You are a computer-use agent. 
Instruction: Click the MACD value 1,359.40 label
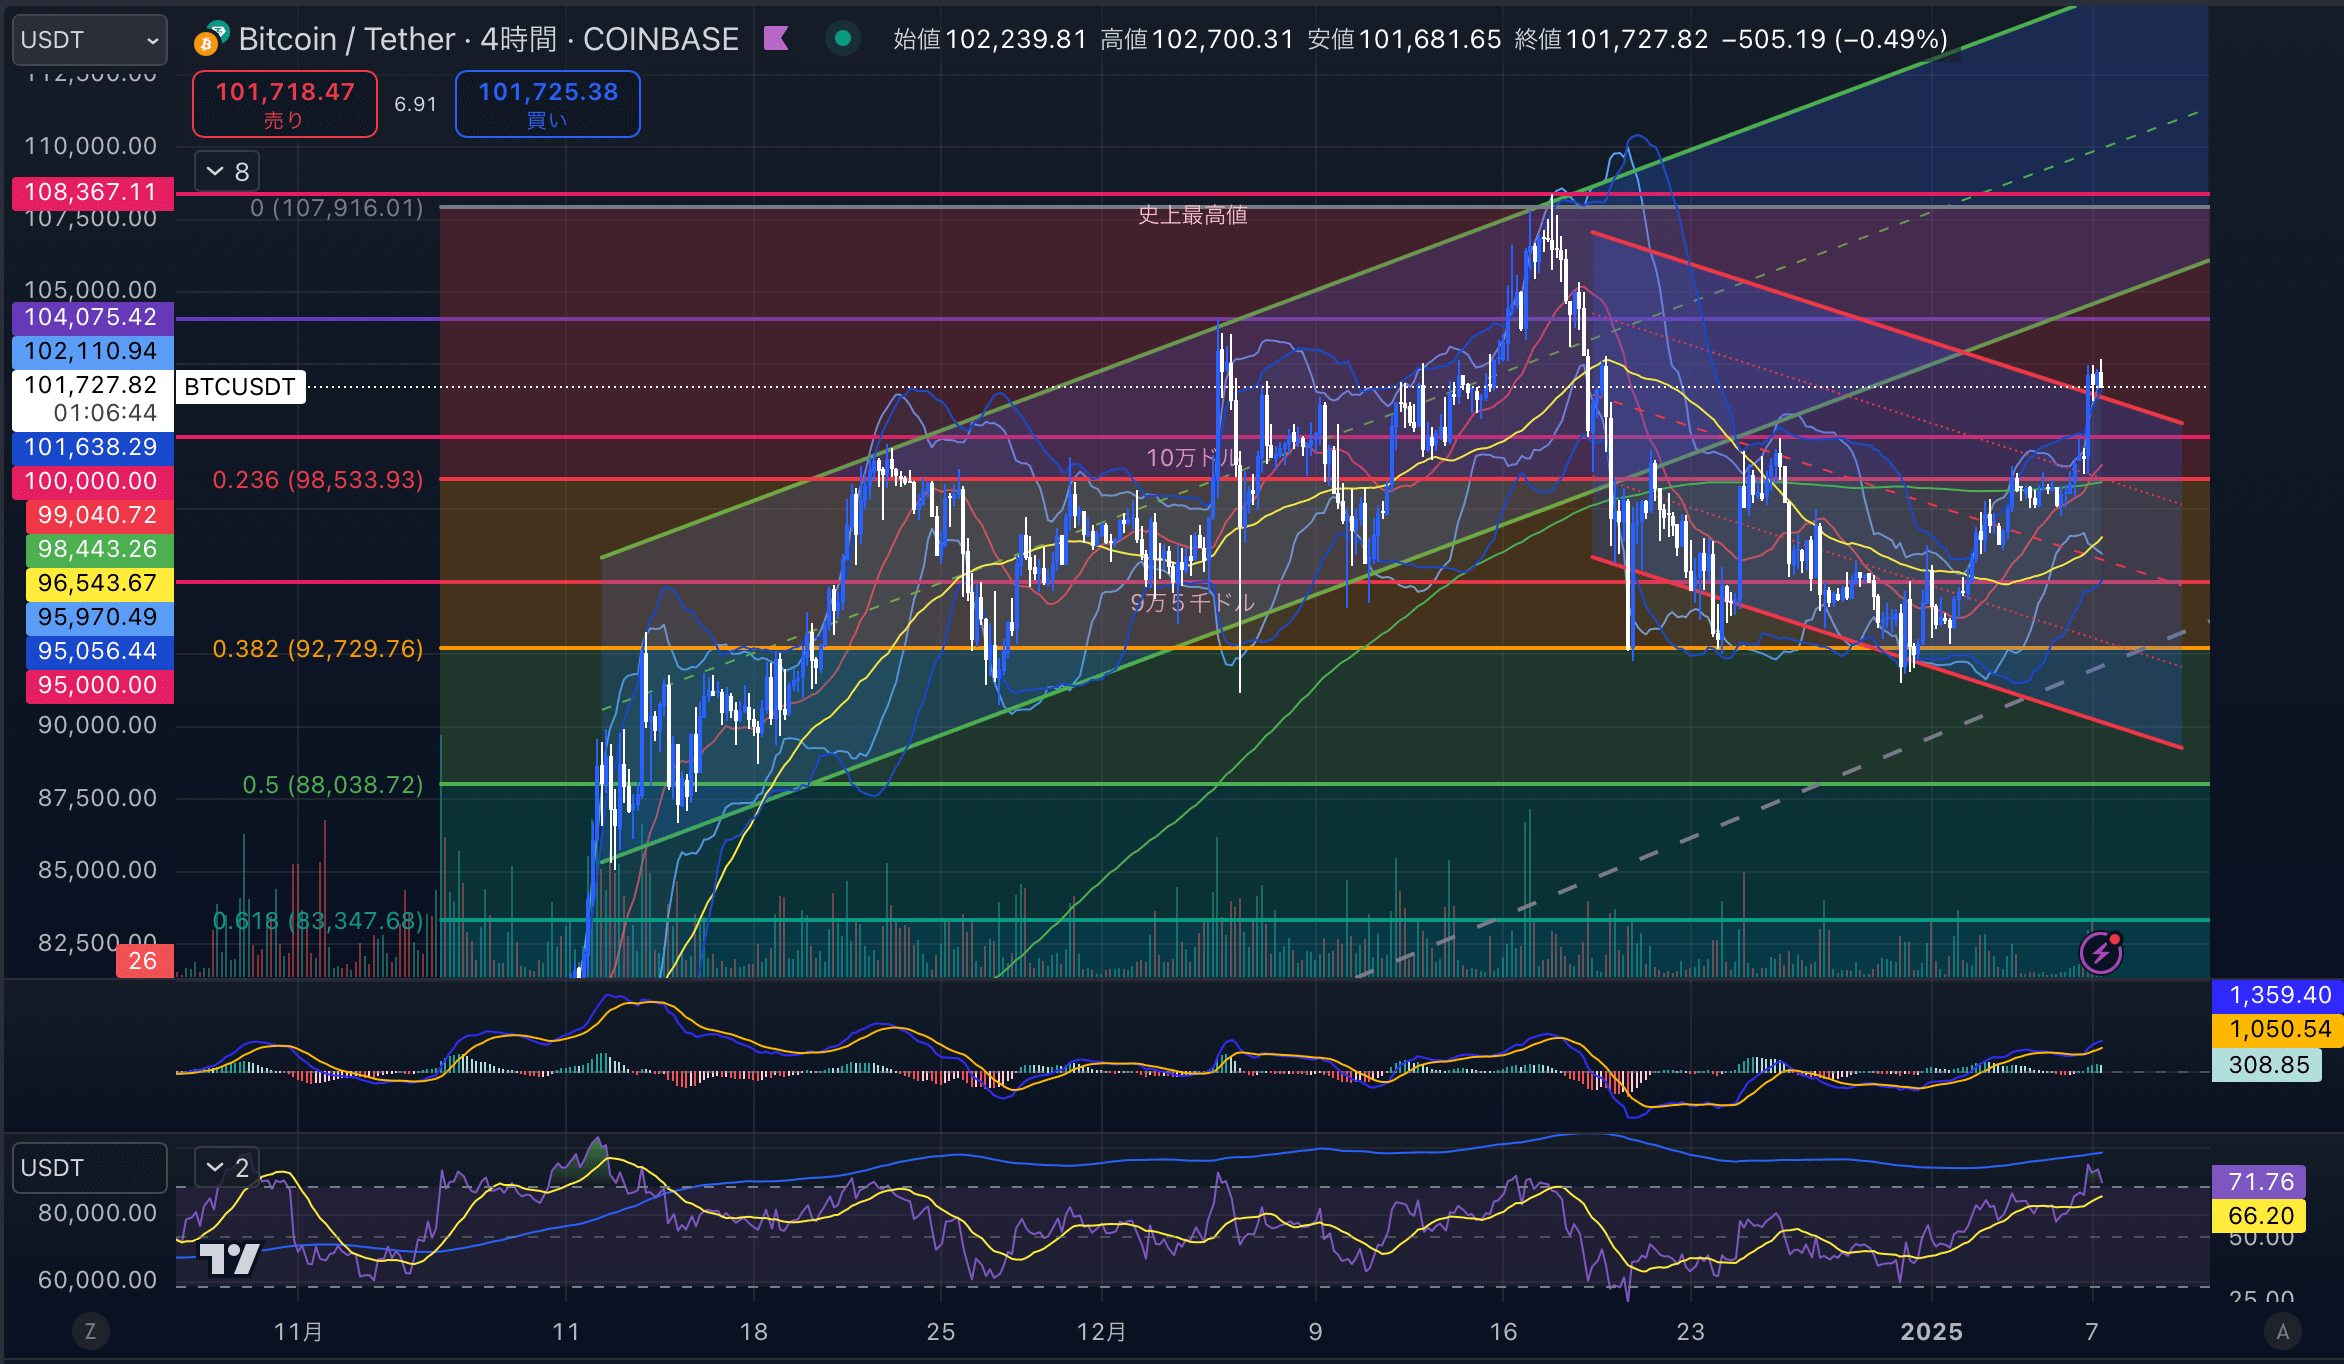tap(2279, 995)
